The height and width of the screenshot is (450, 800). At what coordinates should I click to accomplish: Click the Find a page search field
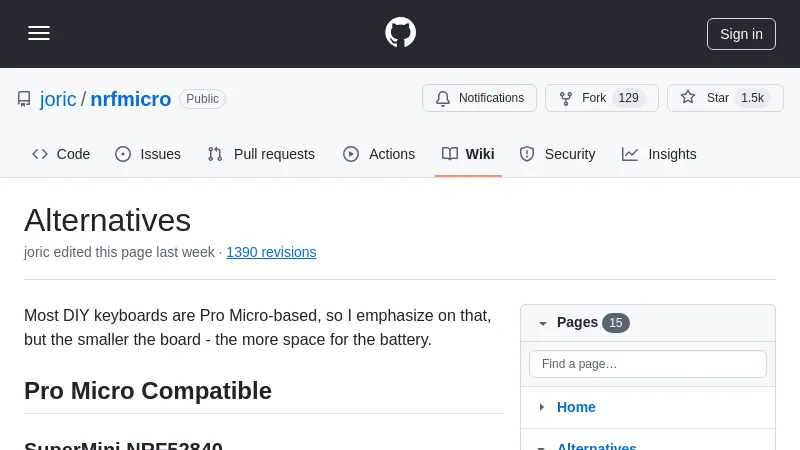(647, 364)
